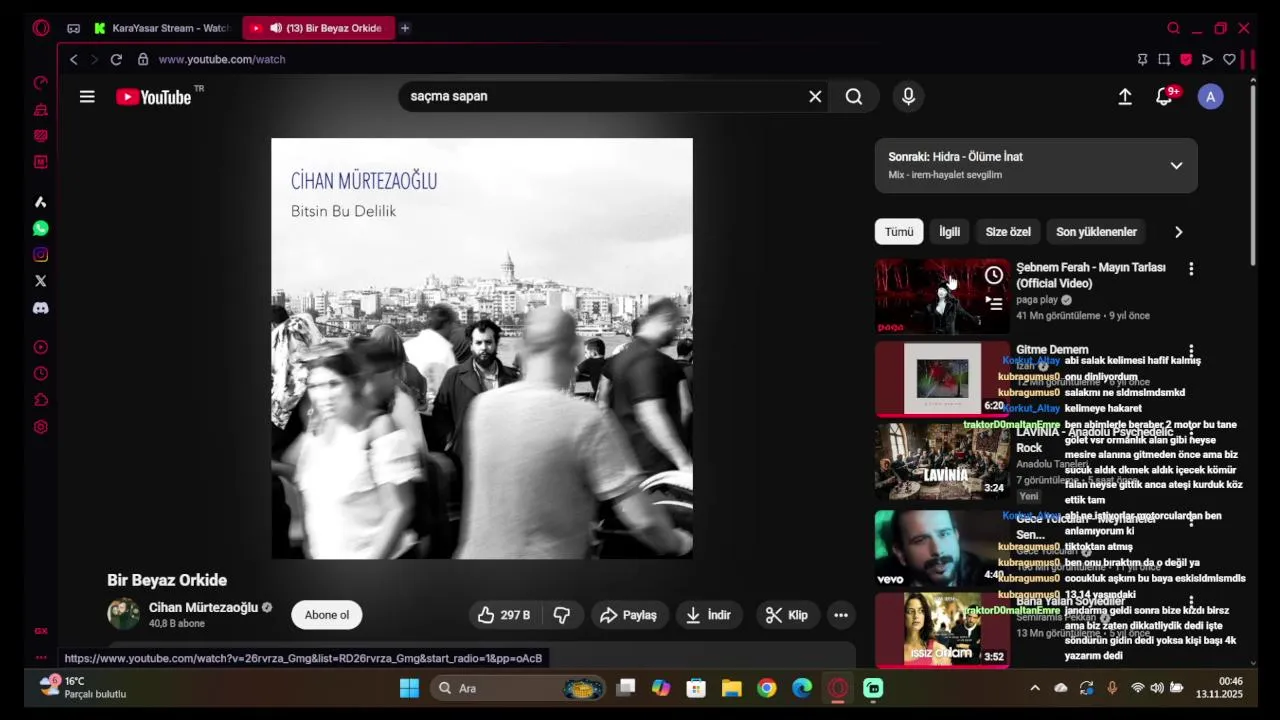Share the video with 'Paylaş'
1280x720 pixels.
click(629, 615)
